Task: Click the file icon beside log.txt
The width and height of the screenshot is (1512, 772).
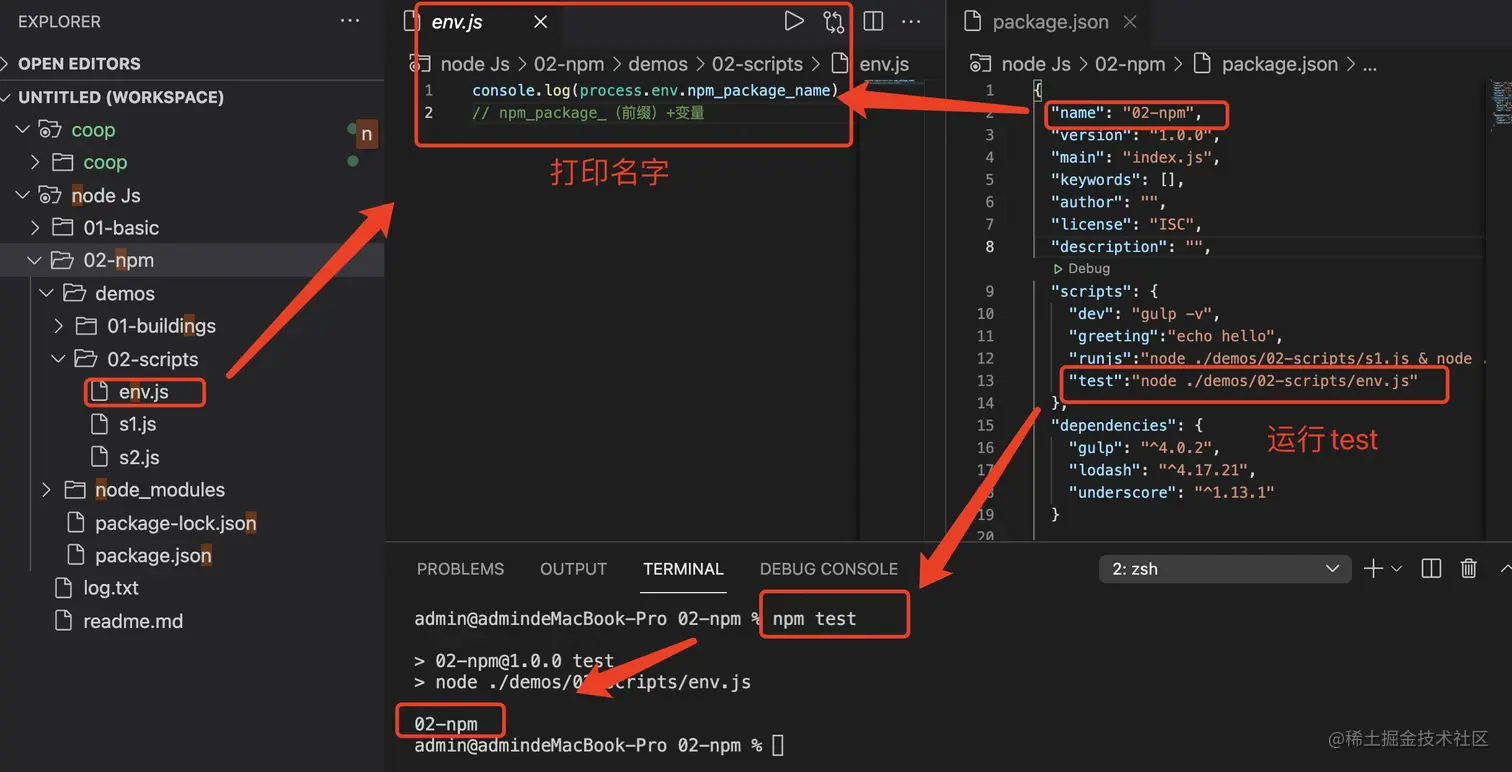Action: tap(63, 588)
